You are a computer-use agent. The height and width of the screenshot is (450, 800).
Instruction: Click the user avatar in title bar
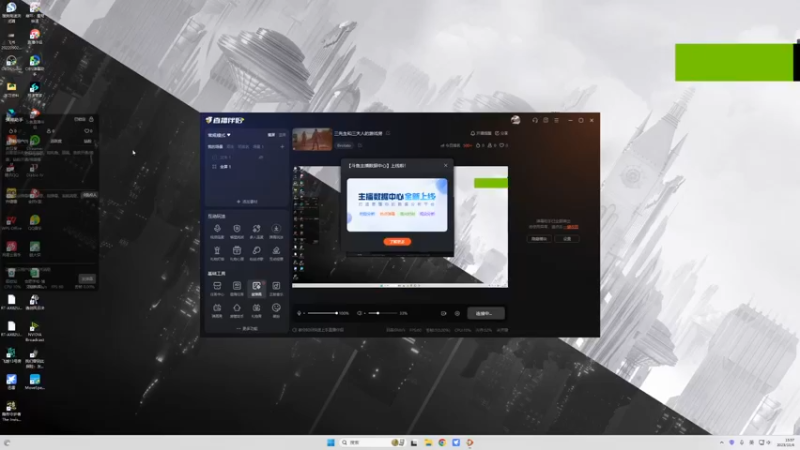(x=515, y=120)
